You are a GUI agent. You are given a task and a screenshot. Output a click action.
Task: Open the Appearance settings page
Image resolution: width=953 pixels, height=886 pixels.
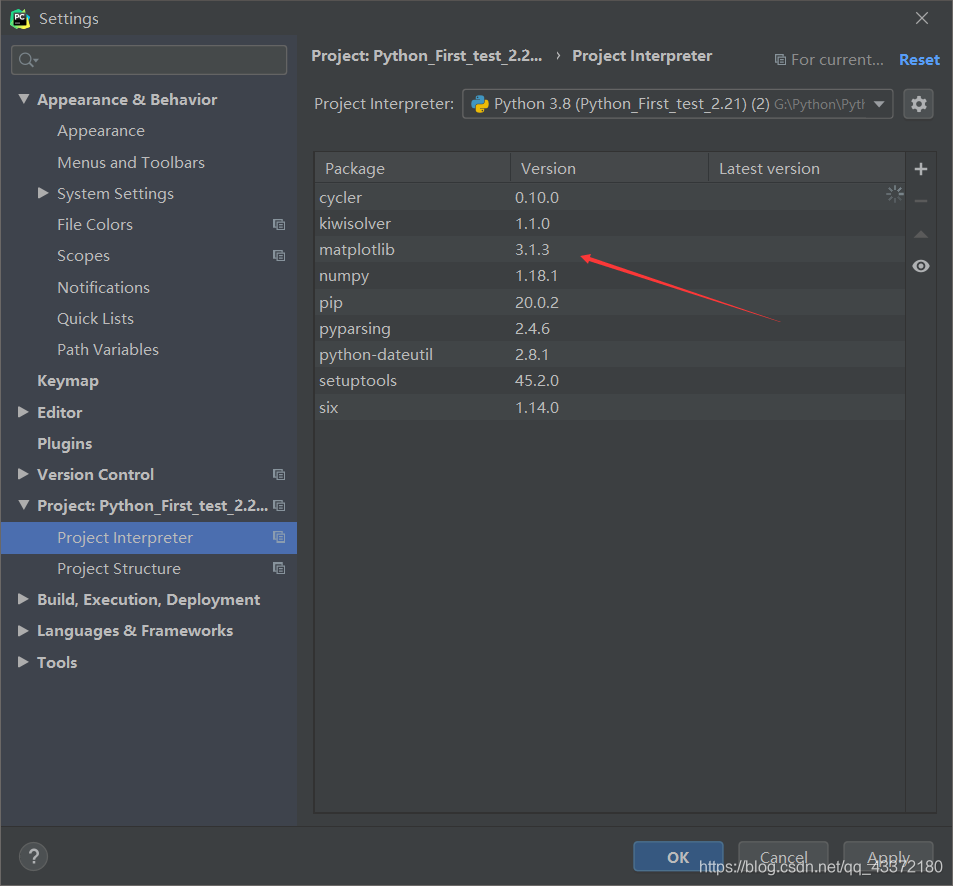(101, 131)
